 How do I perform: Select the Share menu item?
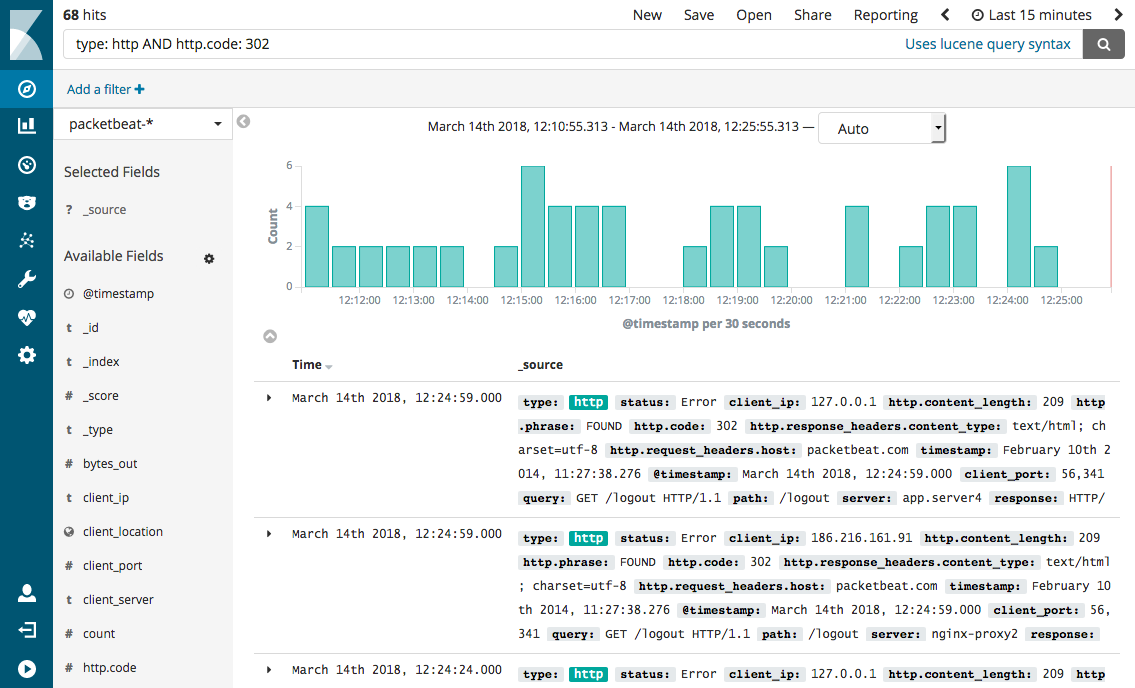click(x=812, y=14)
